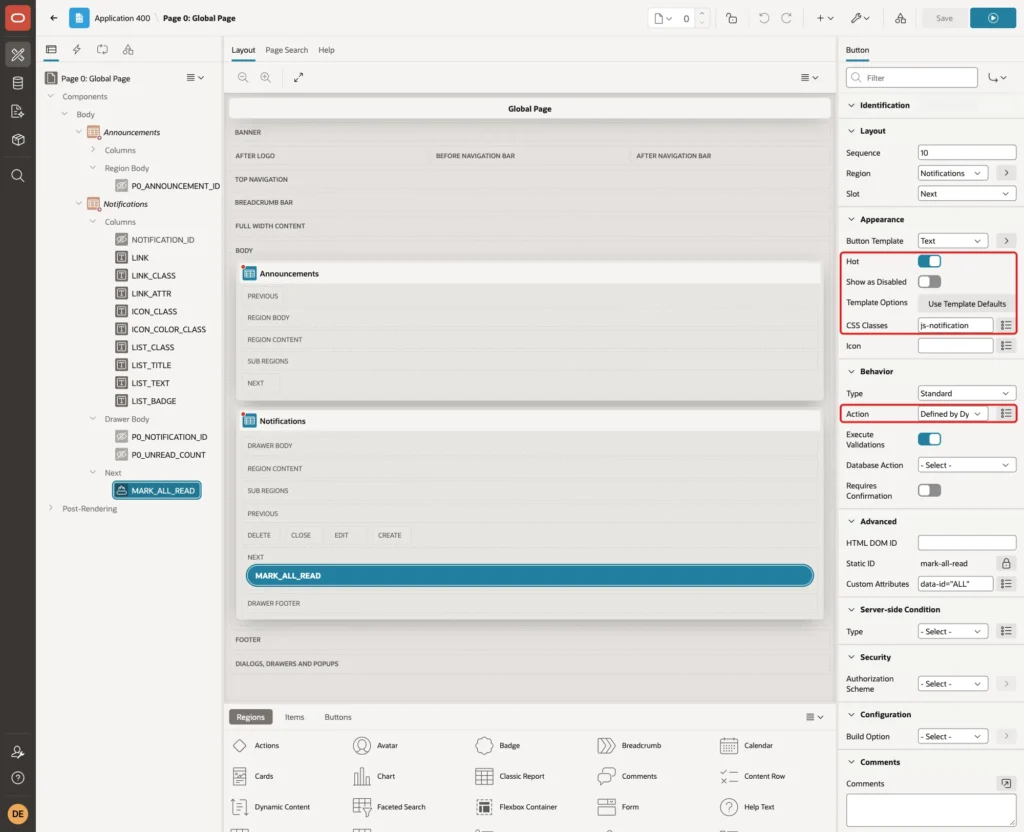Click the search magnifier in sidebar
The width and height of the screenshot is (1024, 832).
[x=18, y=175]
